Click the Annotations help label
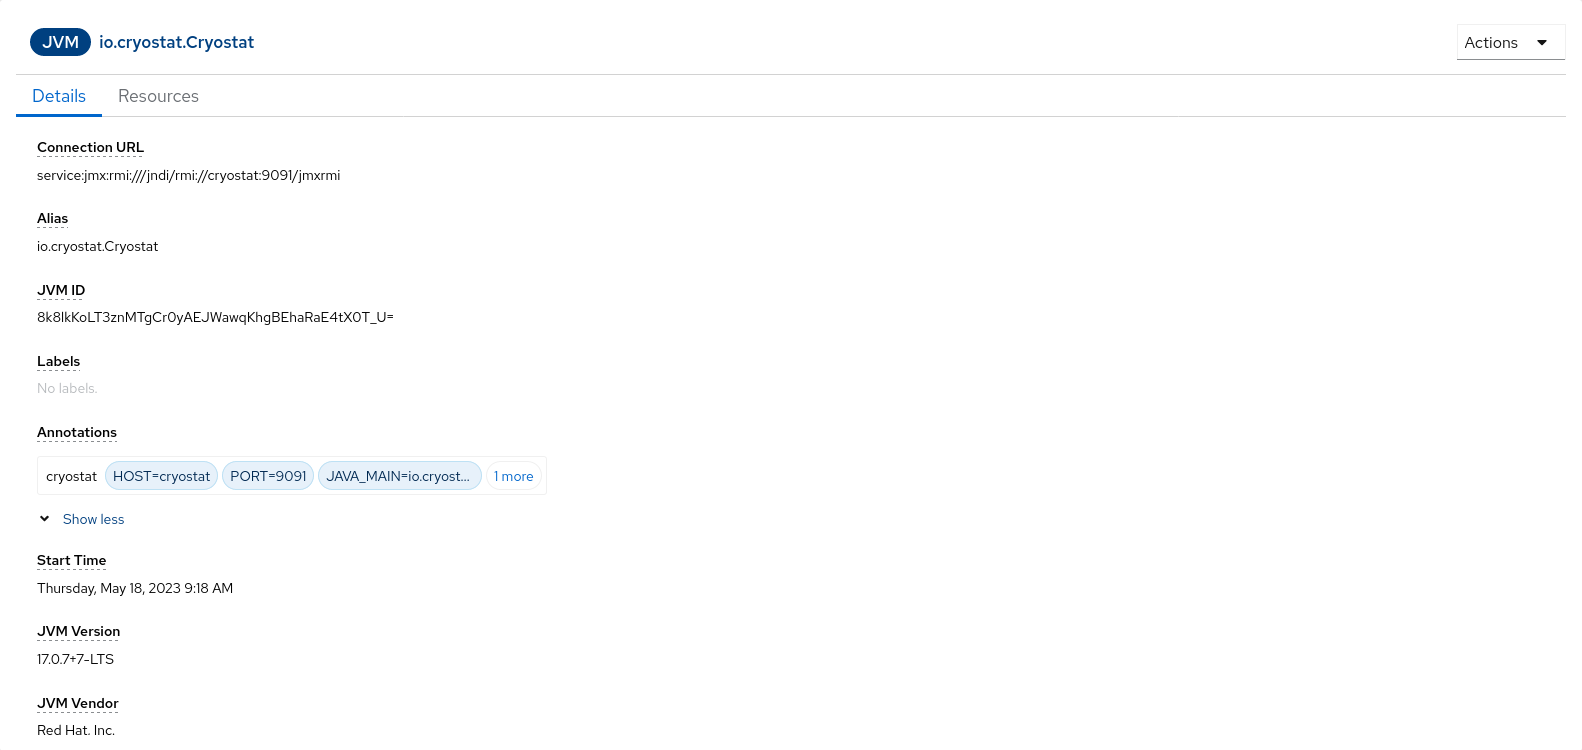 coord(77,432)
